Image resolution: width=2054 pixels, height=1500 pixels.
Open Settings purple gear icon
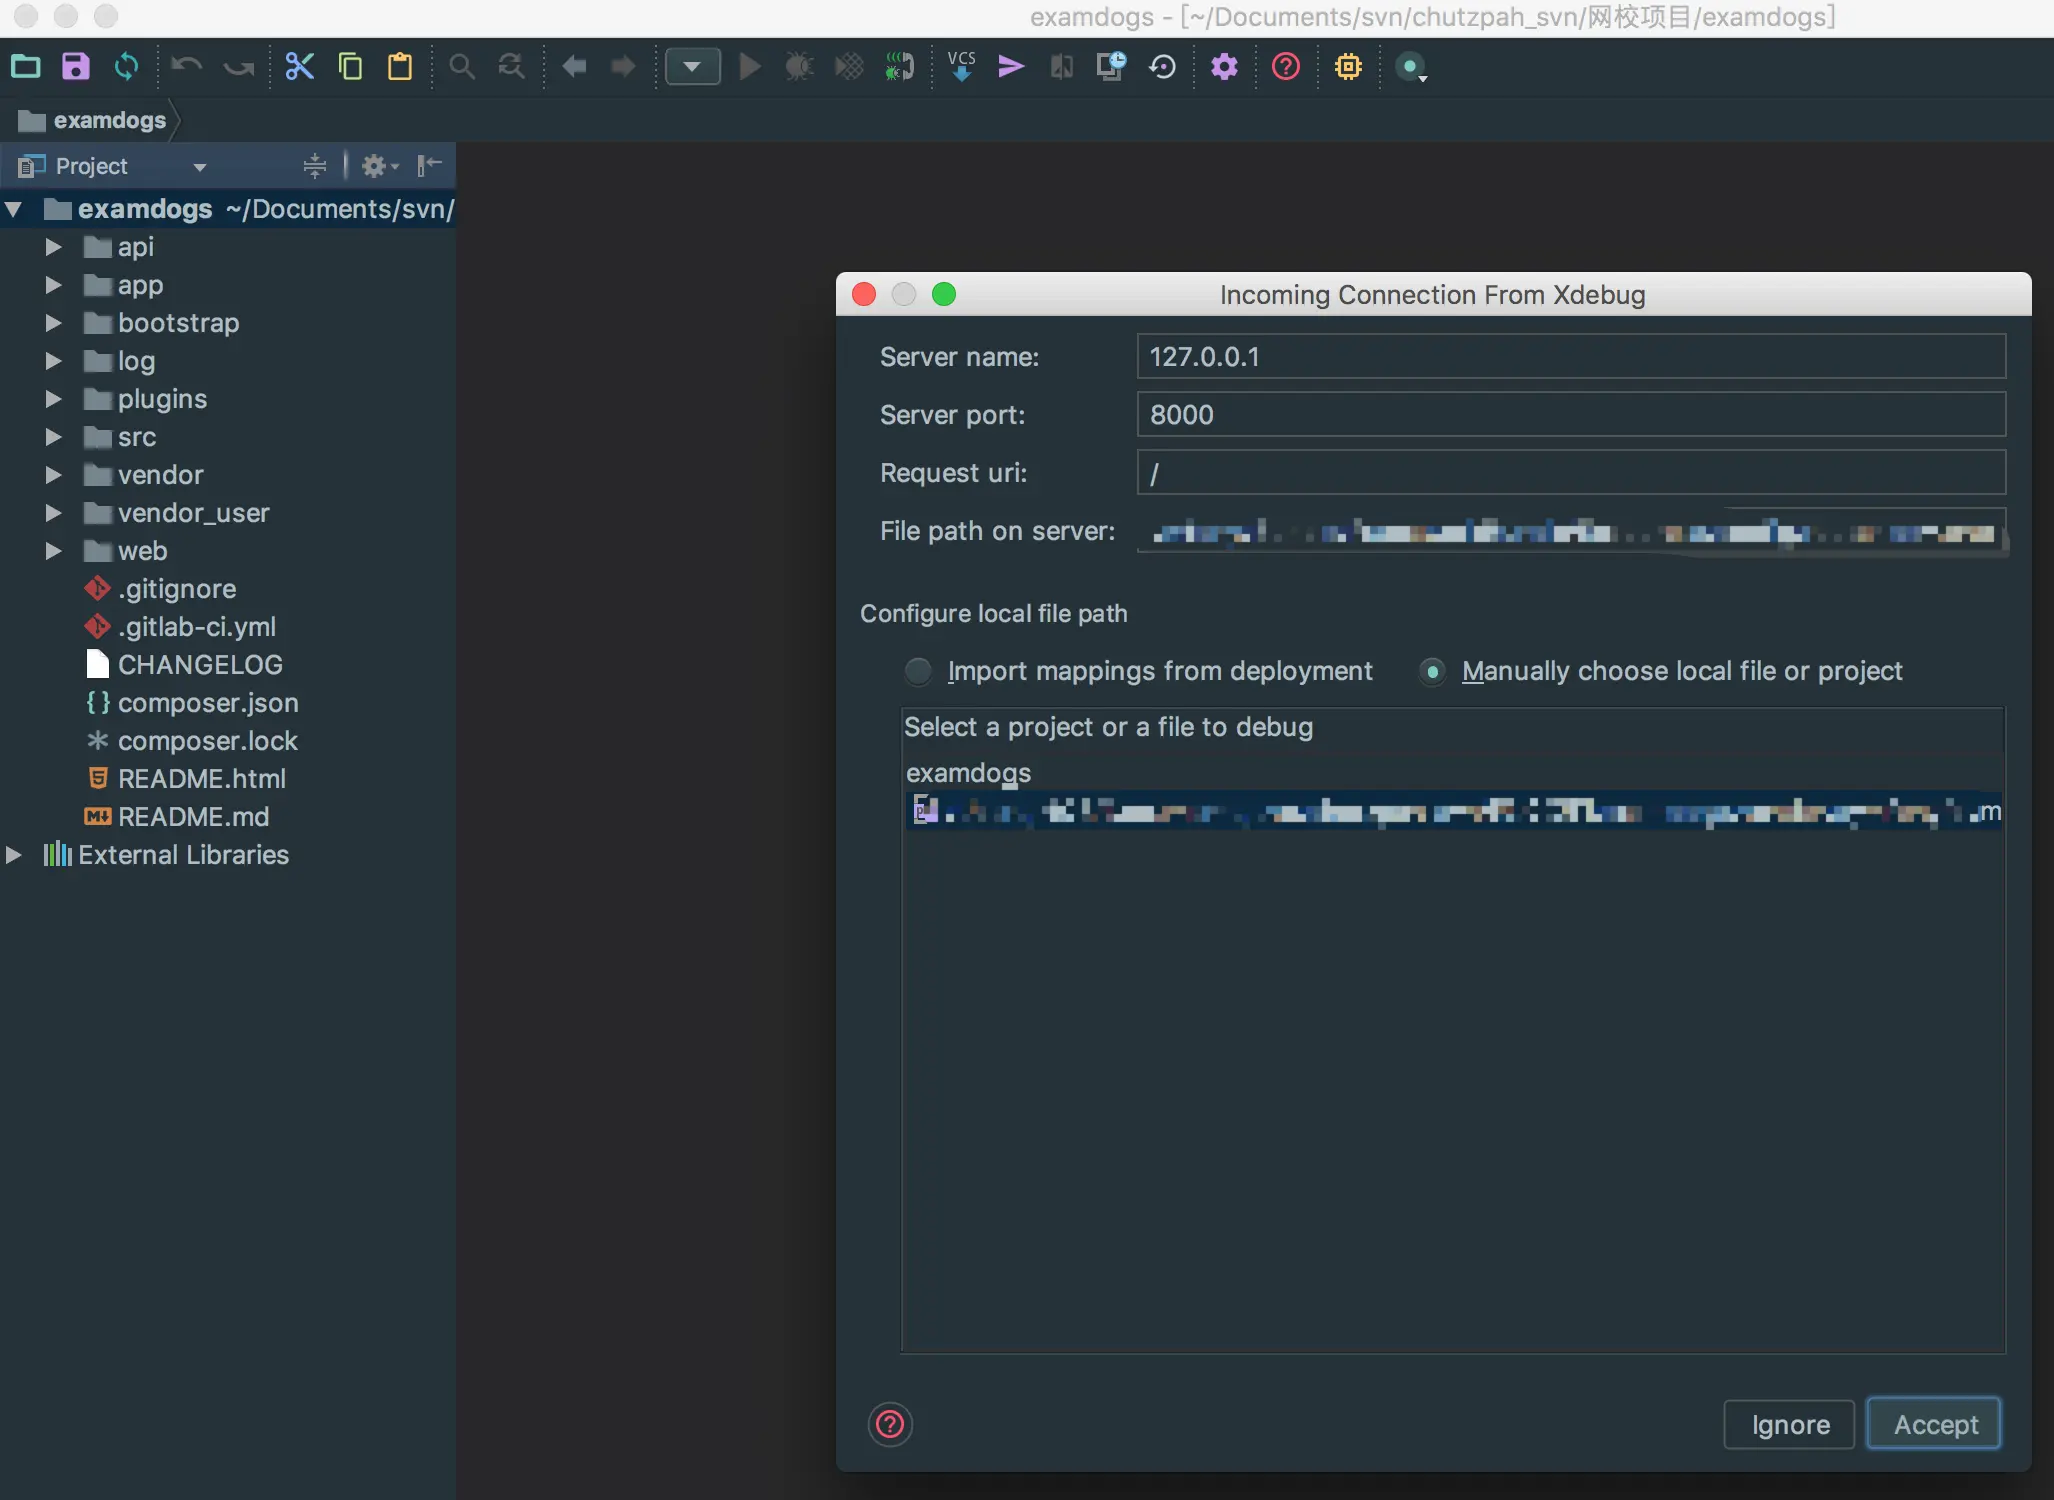1224,67
